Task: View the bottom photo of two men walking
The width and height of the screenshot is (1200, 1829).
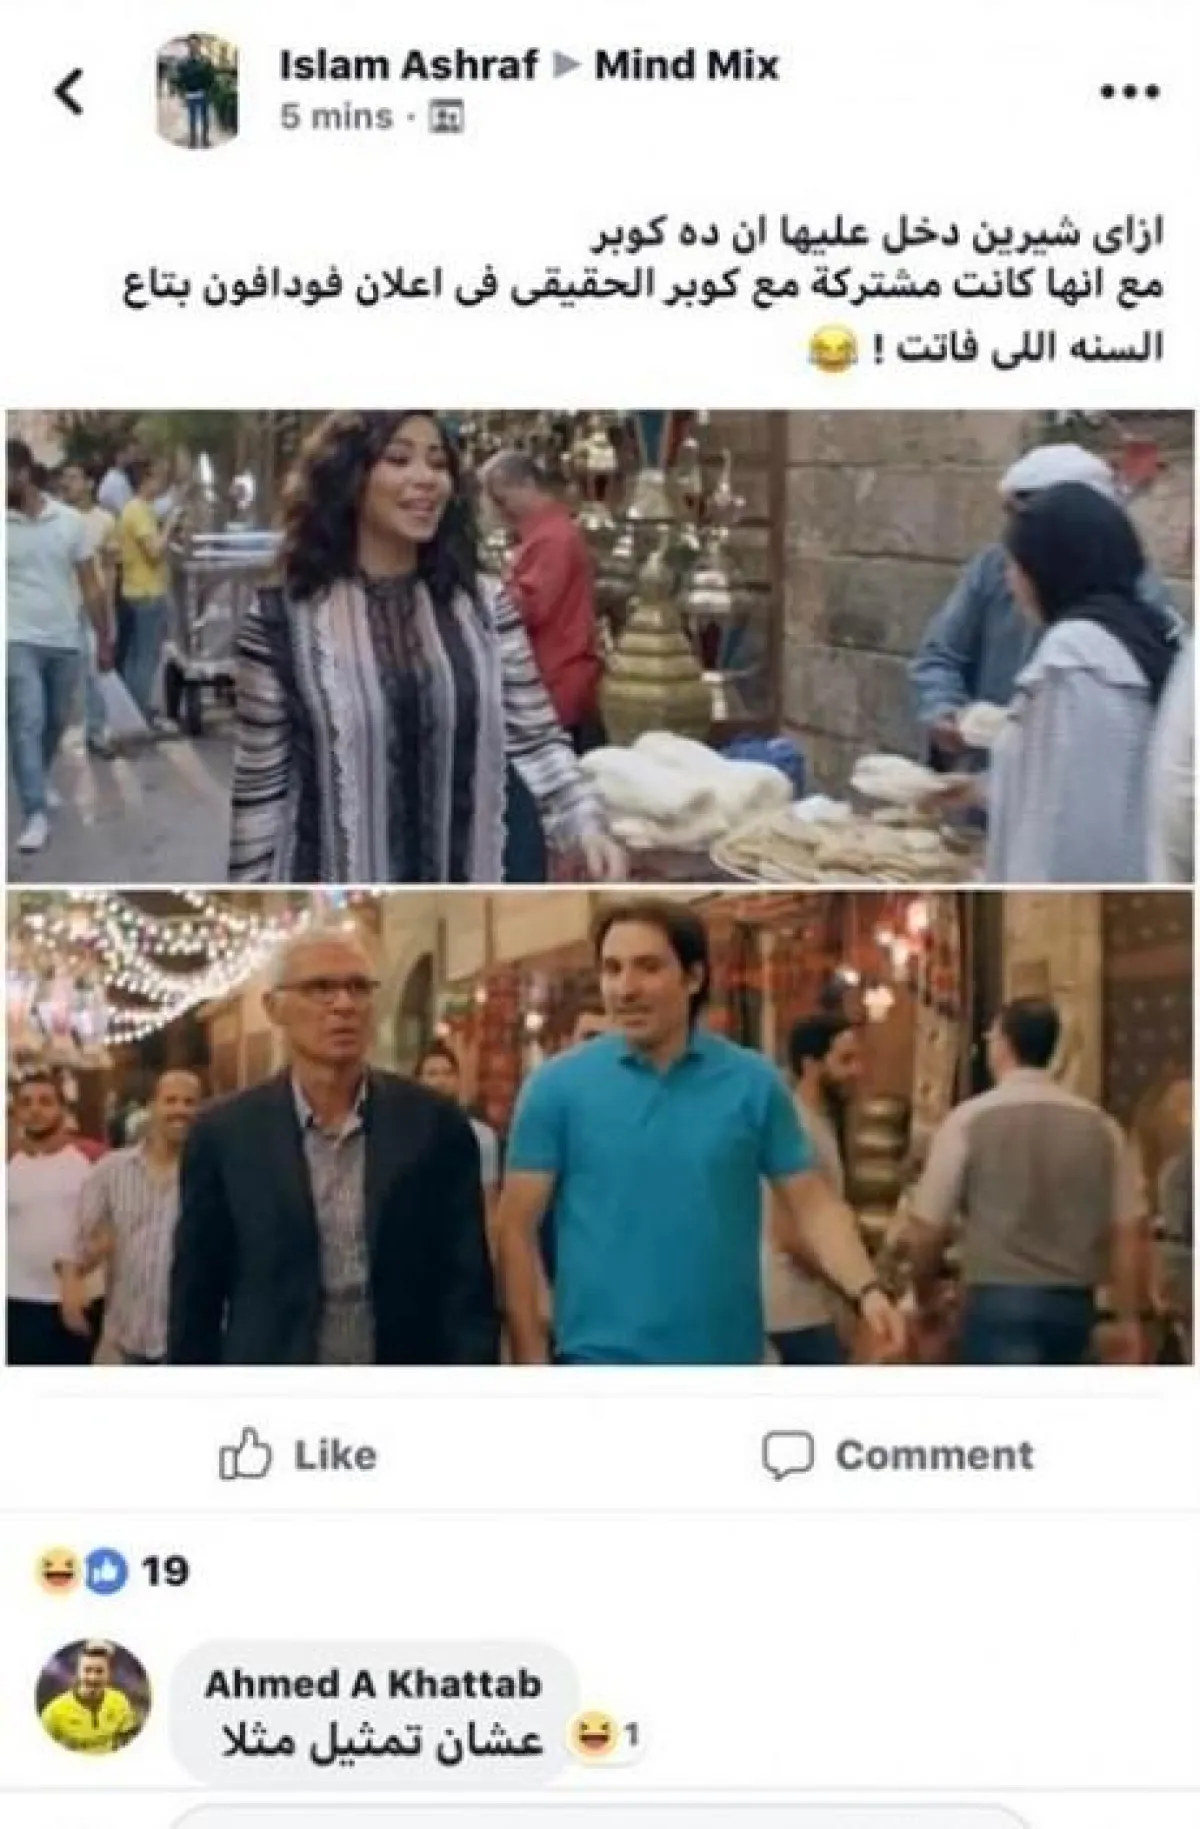Action: click(x=601, y=1128)
